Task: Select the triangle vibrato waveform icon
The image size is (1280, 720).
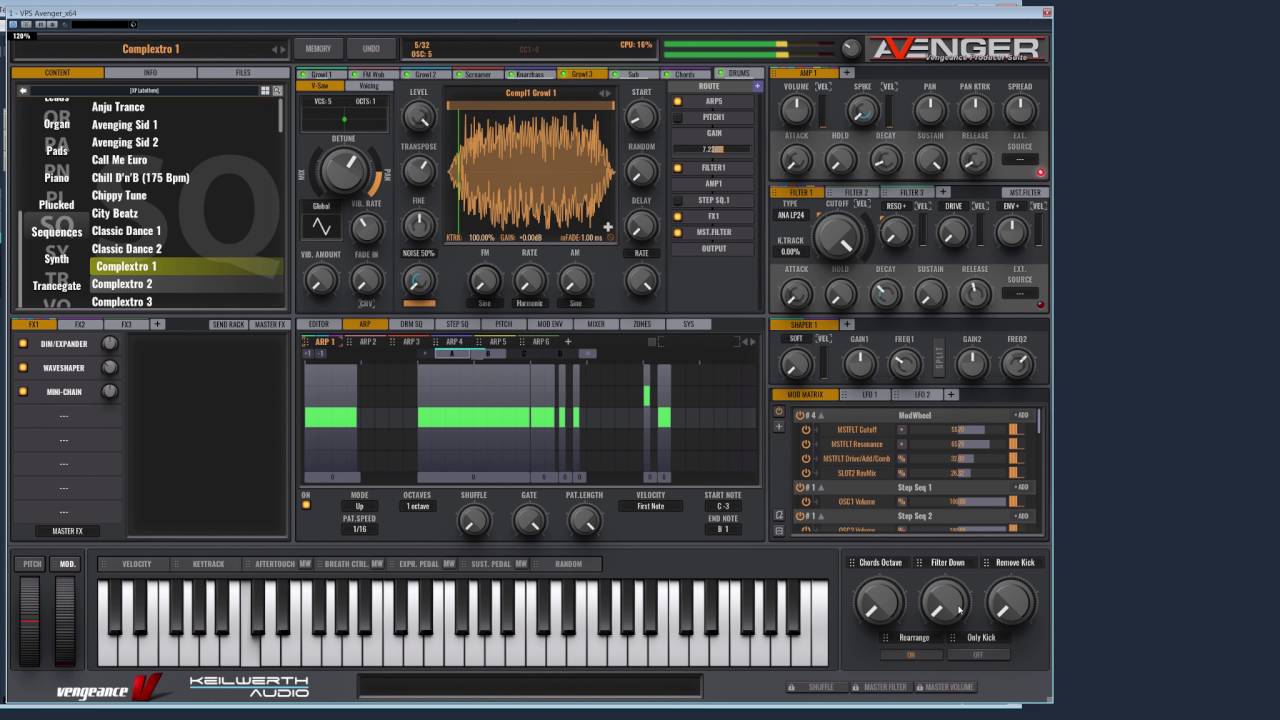Action: (321, 227)
